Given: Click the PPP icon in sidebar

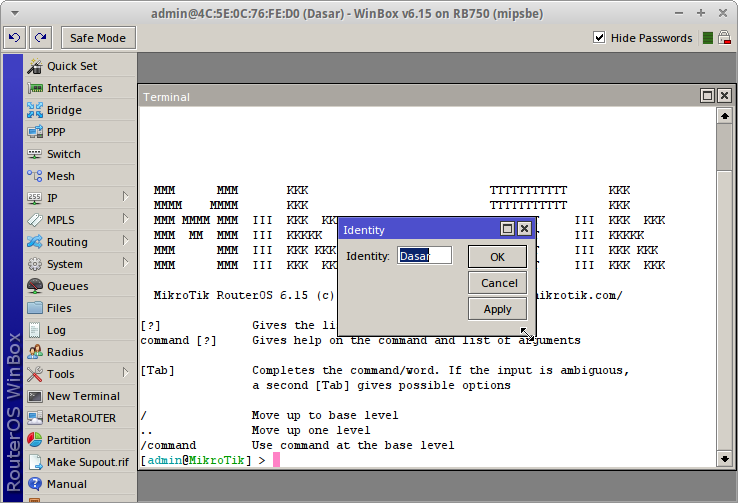Looking at the screenshot, I should click(x=34, y=132).
